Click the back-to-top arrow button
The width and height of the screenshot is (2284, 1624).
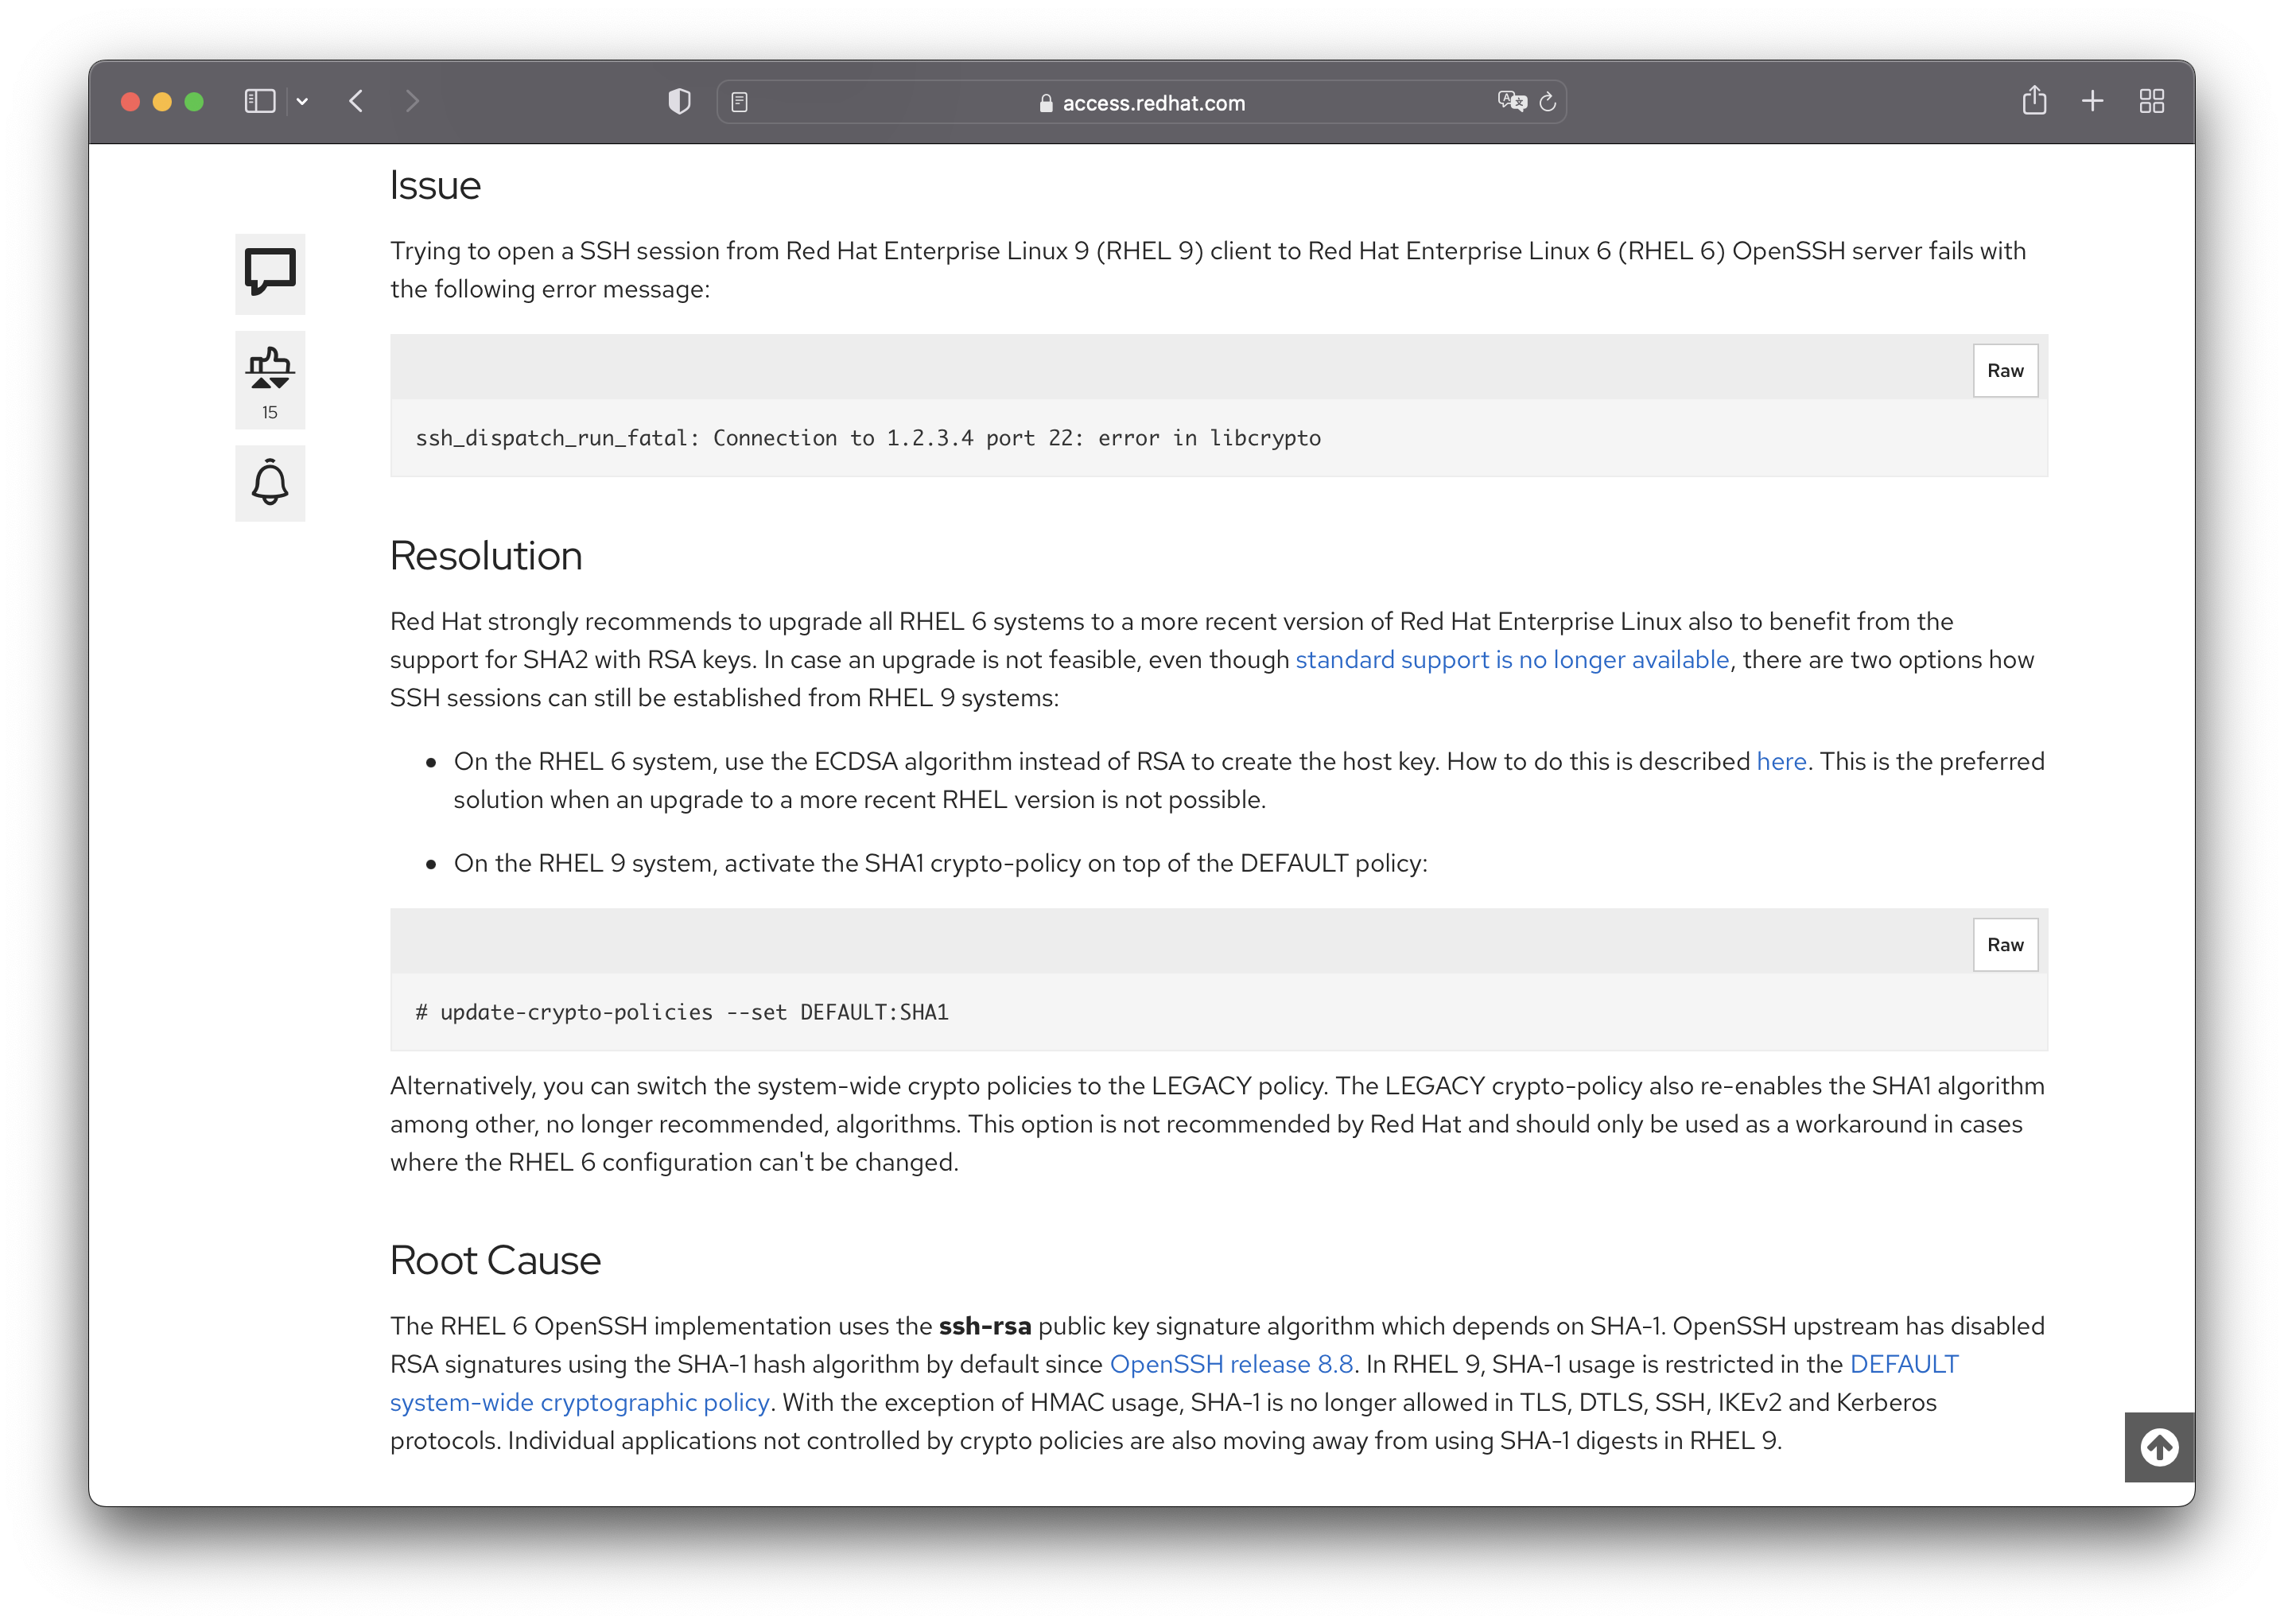[2158, 1446]
